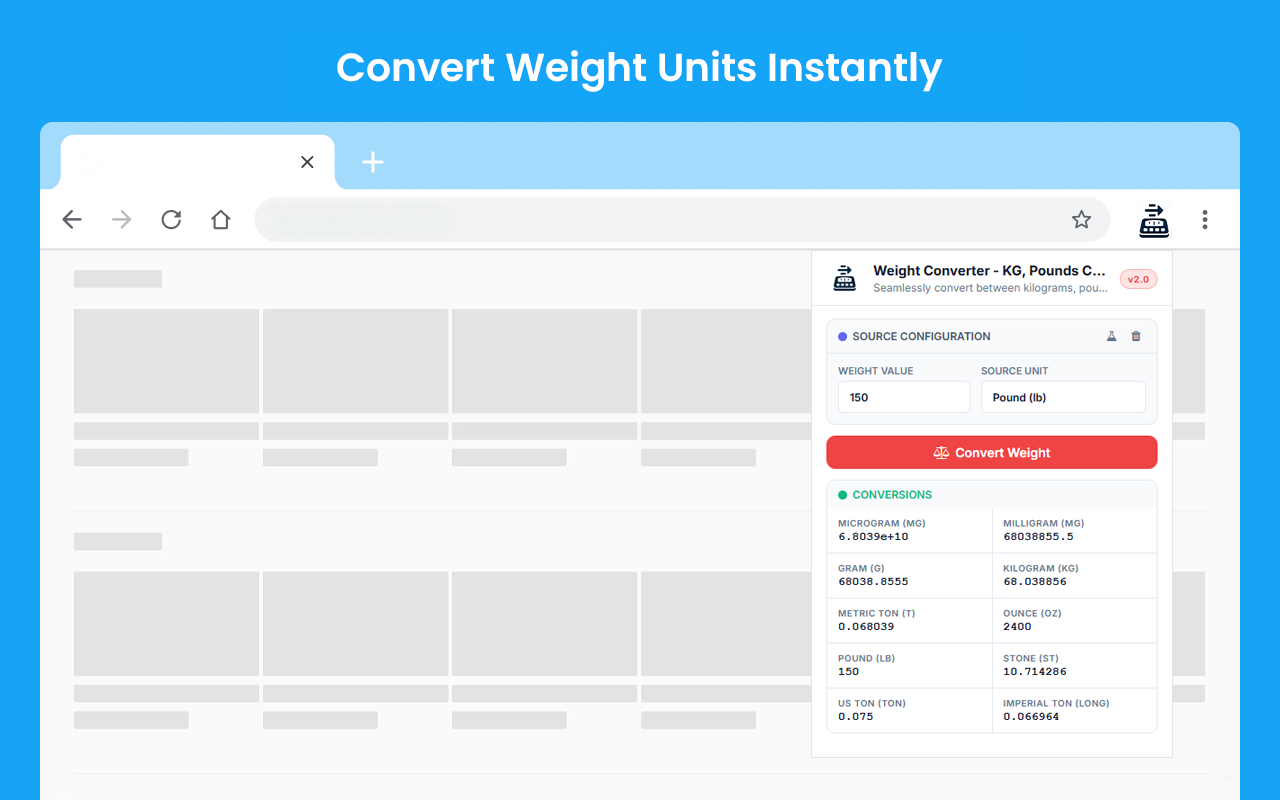Open the browser three-dot menu

tap(1205, 220)
